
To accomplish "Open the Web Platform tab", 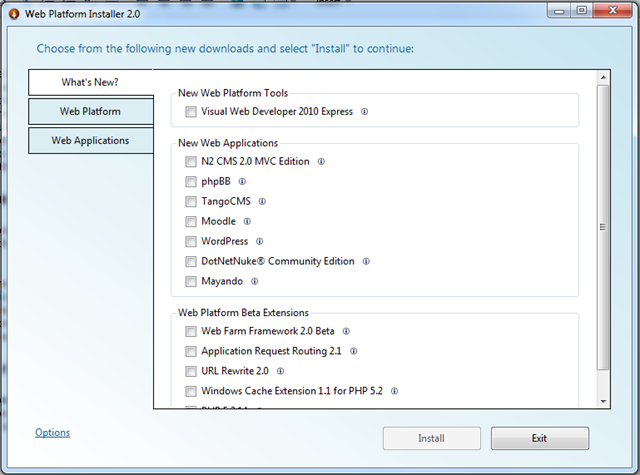I will click(x=91, y=111).
